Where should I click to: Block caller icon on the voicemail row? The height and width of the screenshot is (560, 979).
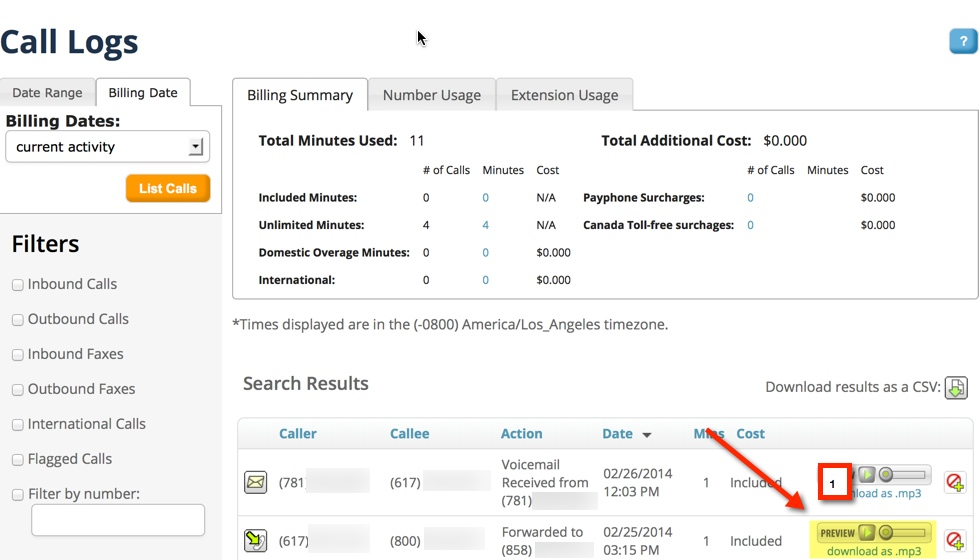[x=955, y=483]
